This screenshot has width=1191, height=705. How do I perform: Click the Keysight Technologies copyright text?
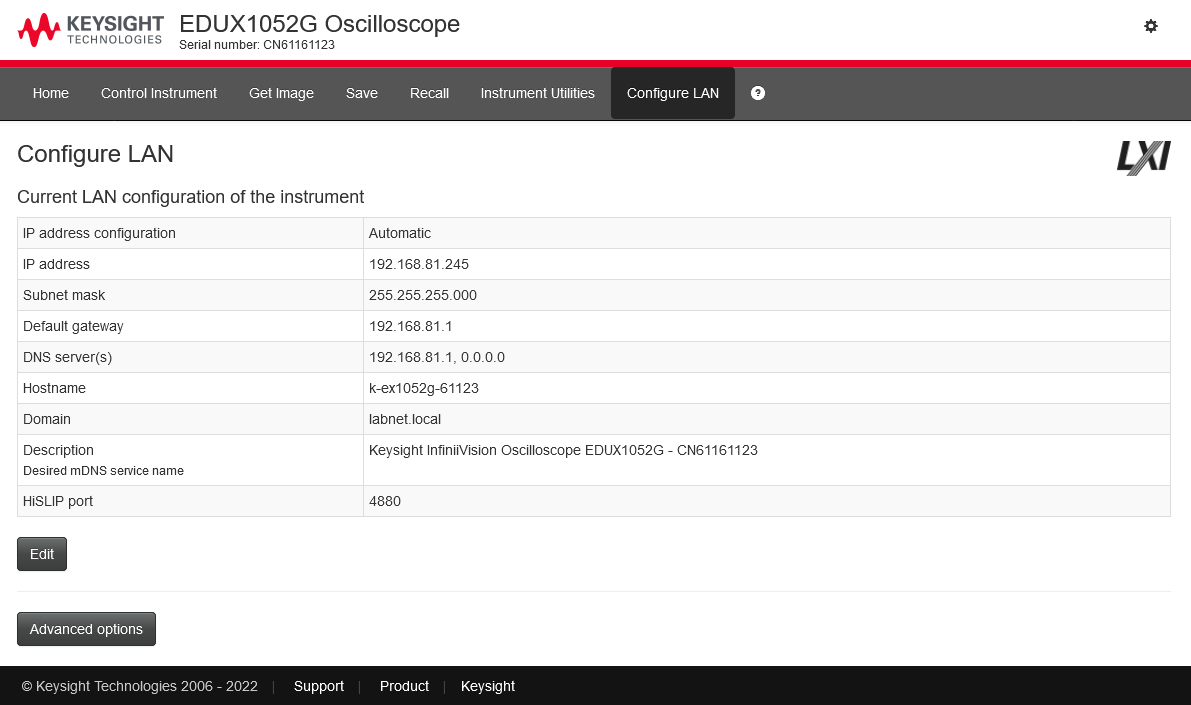(140, 686)
